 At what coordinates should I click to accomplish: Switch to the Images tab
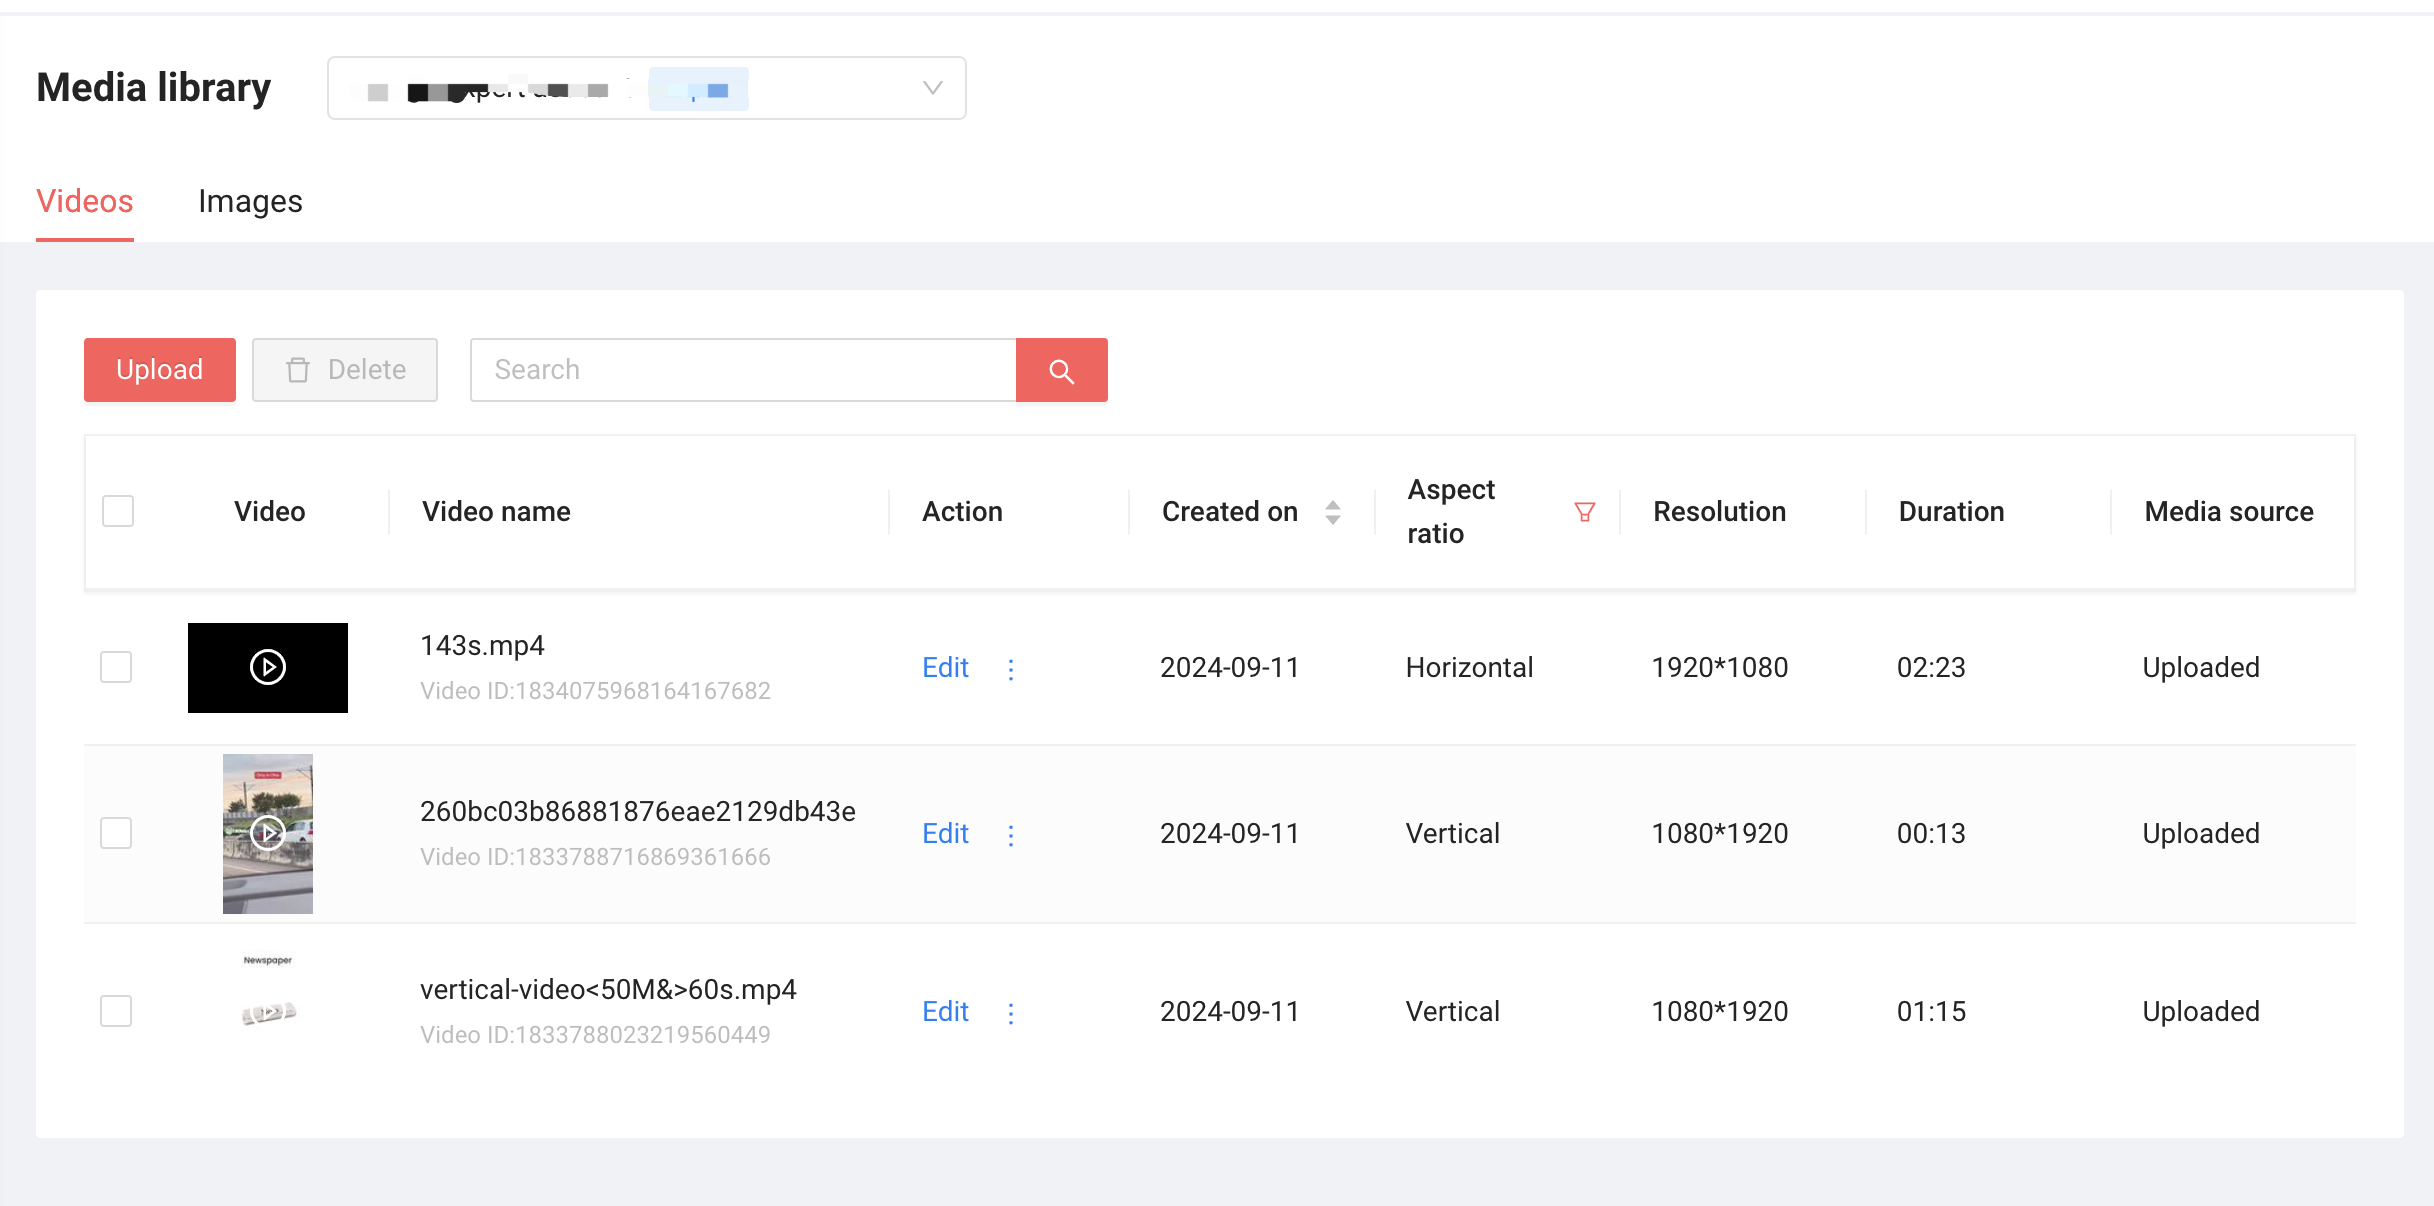[250, 202]
